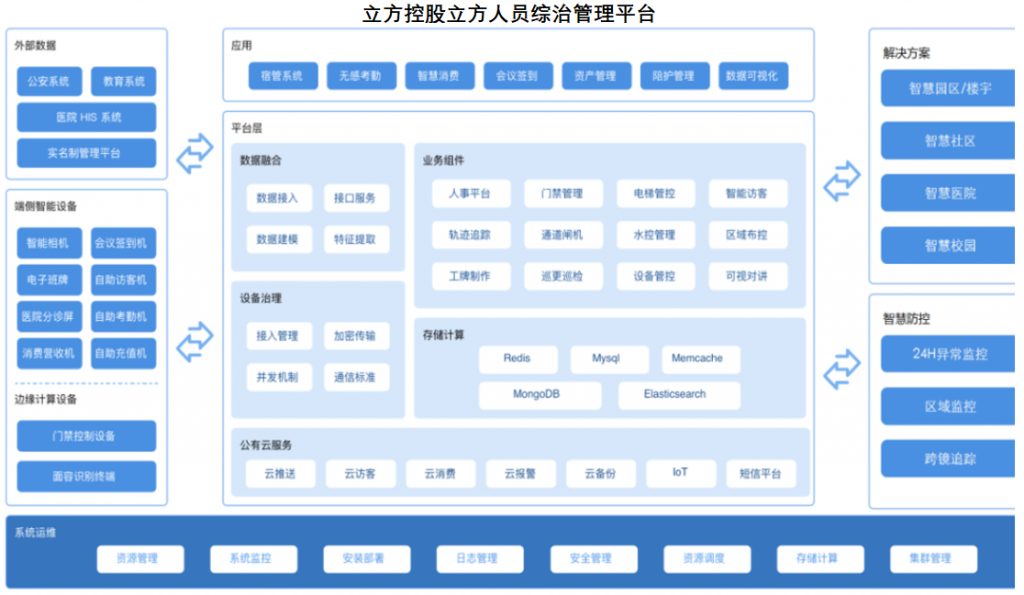Viewport: 1024px width, 595px height.
Task: Pick the 面容识别终端 edge device
Action: (x=87, y=476)
